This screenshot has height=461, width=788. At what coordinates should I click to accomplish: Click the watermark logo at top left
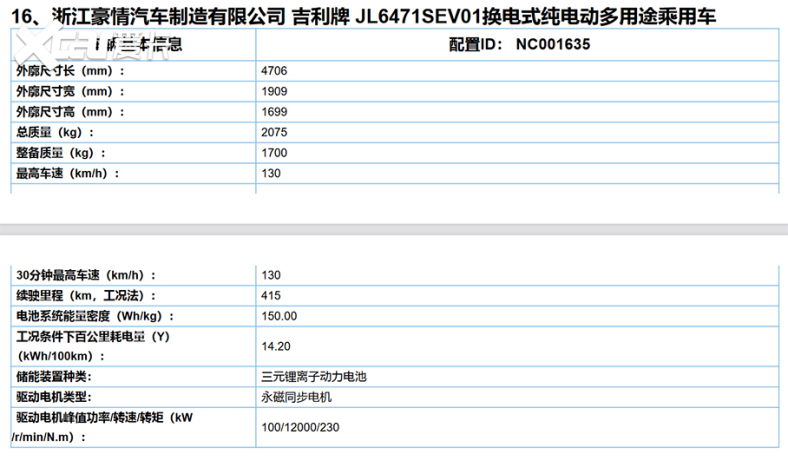click(85, 43)
